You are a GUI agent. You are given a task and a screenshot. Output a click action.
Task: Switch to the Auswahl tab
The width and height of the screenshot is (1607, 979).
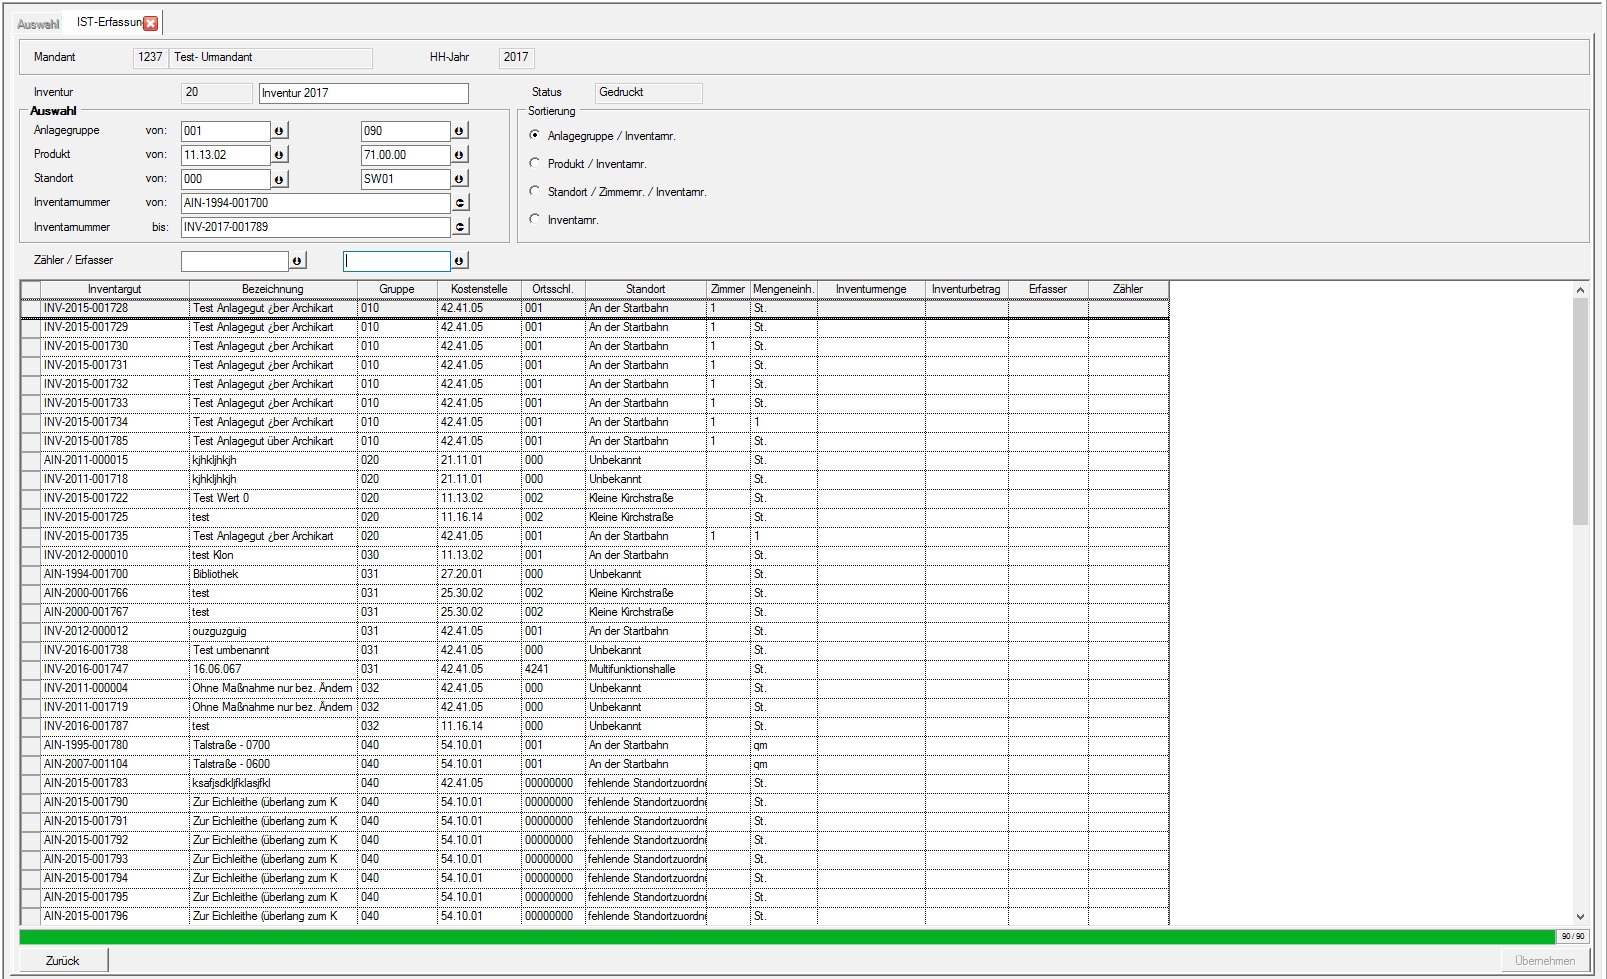click(x=38, y=24)
